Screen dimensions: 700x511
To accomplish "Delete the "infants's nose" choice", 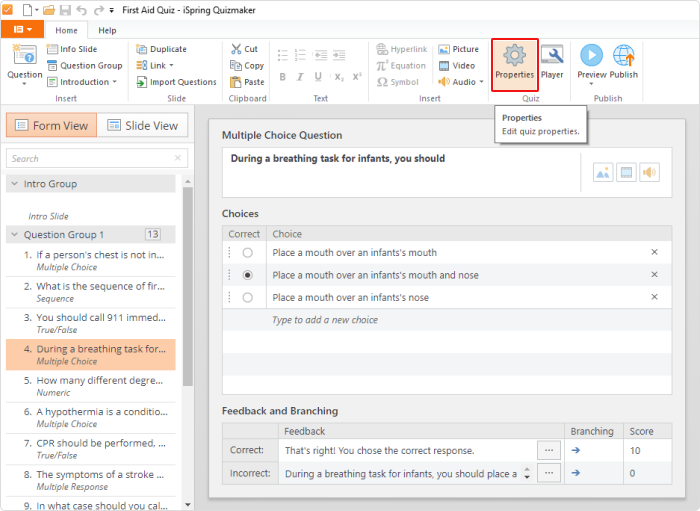I will pyautogui.click(x=654, y=297).
